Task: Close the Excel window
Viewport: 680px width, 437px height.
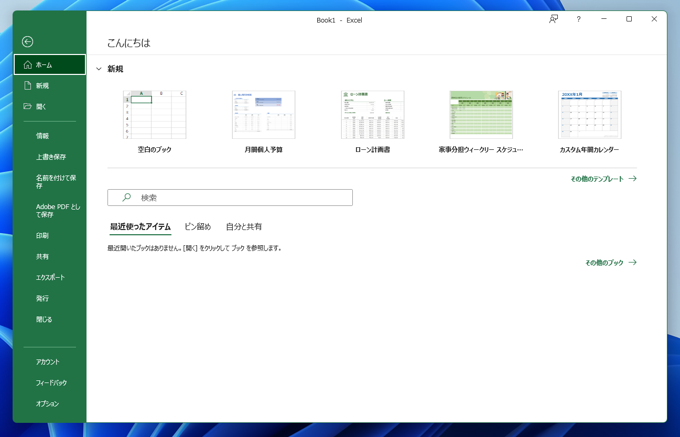Action: coord(654,19)
